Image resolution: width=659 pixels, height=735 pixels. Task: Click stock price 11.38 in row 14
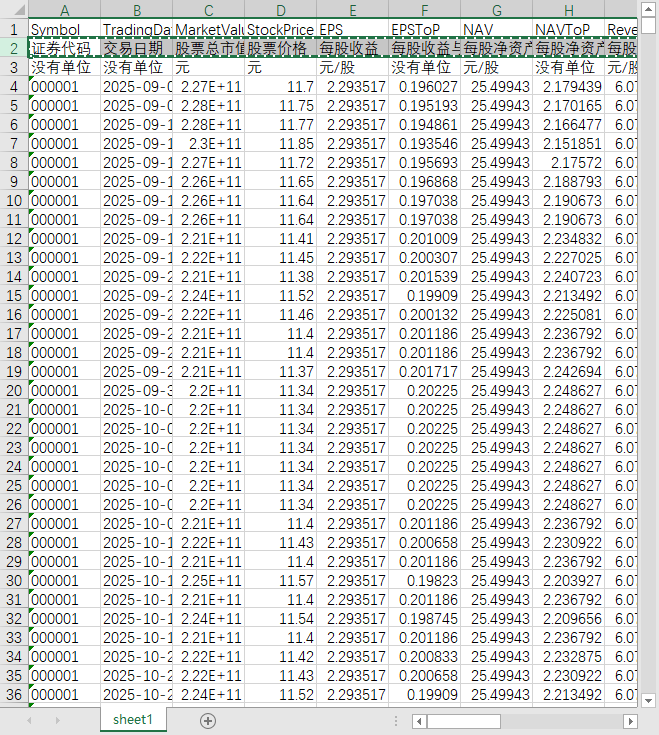tap(280, 277)
